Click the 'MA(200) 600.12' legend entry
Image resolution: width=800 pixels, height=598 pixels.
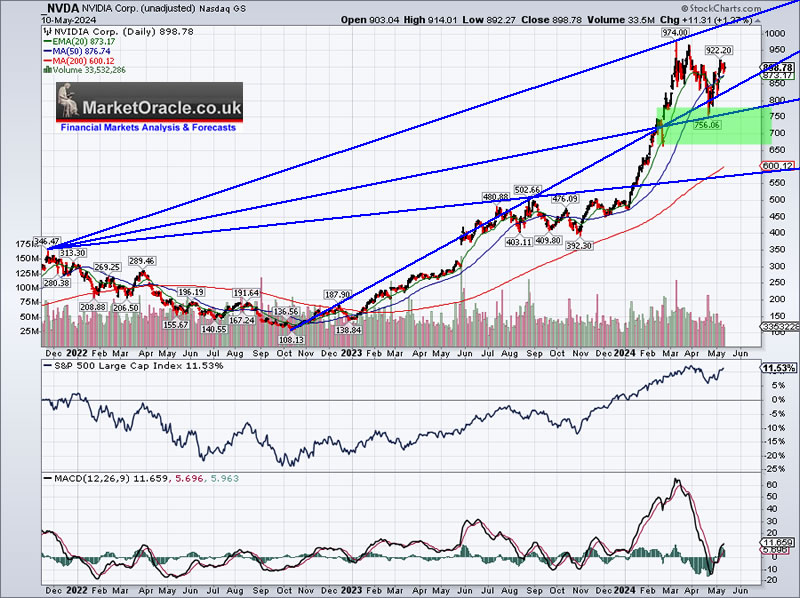80,61
